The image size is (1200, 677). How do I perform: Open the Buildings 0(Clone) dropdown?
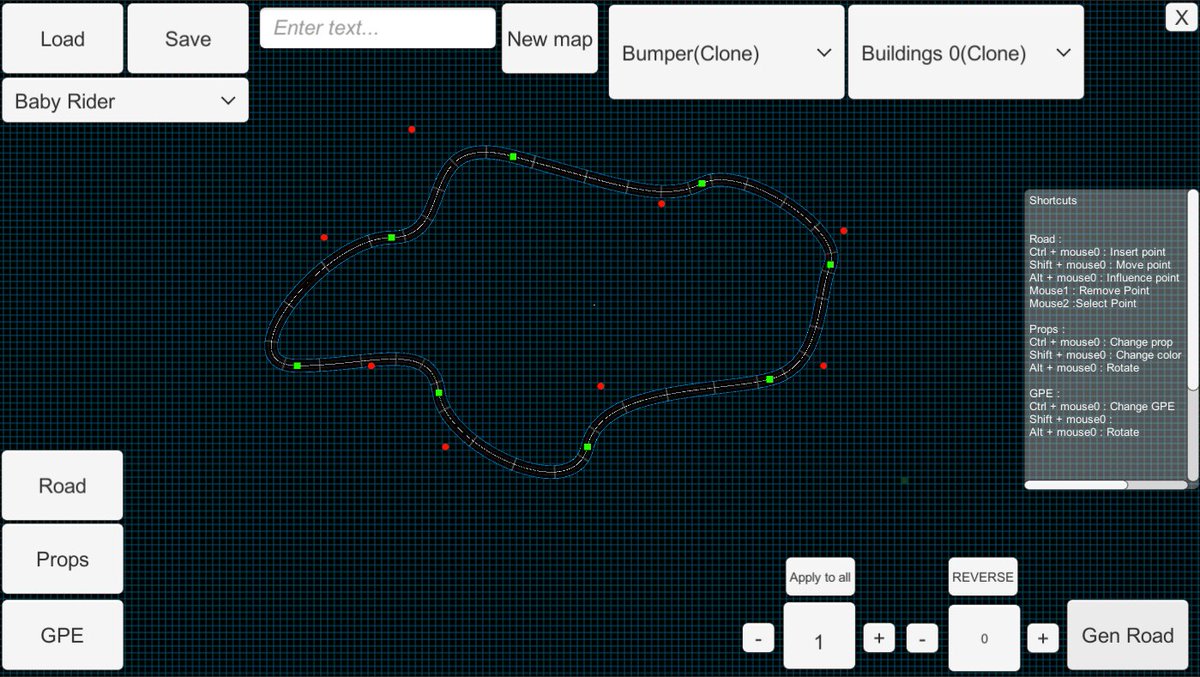(966, 52)
